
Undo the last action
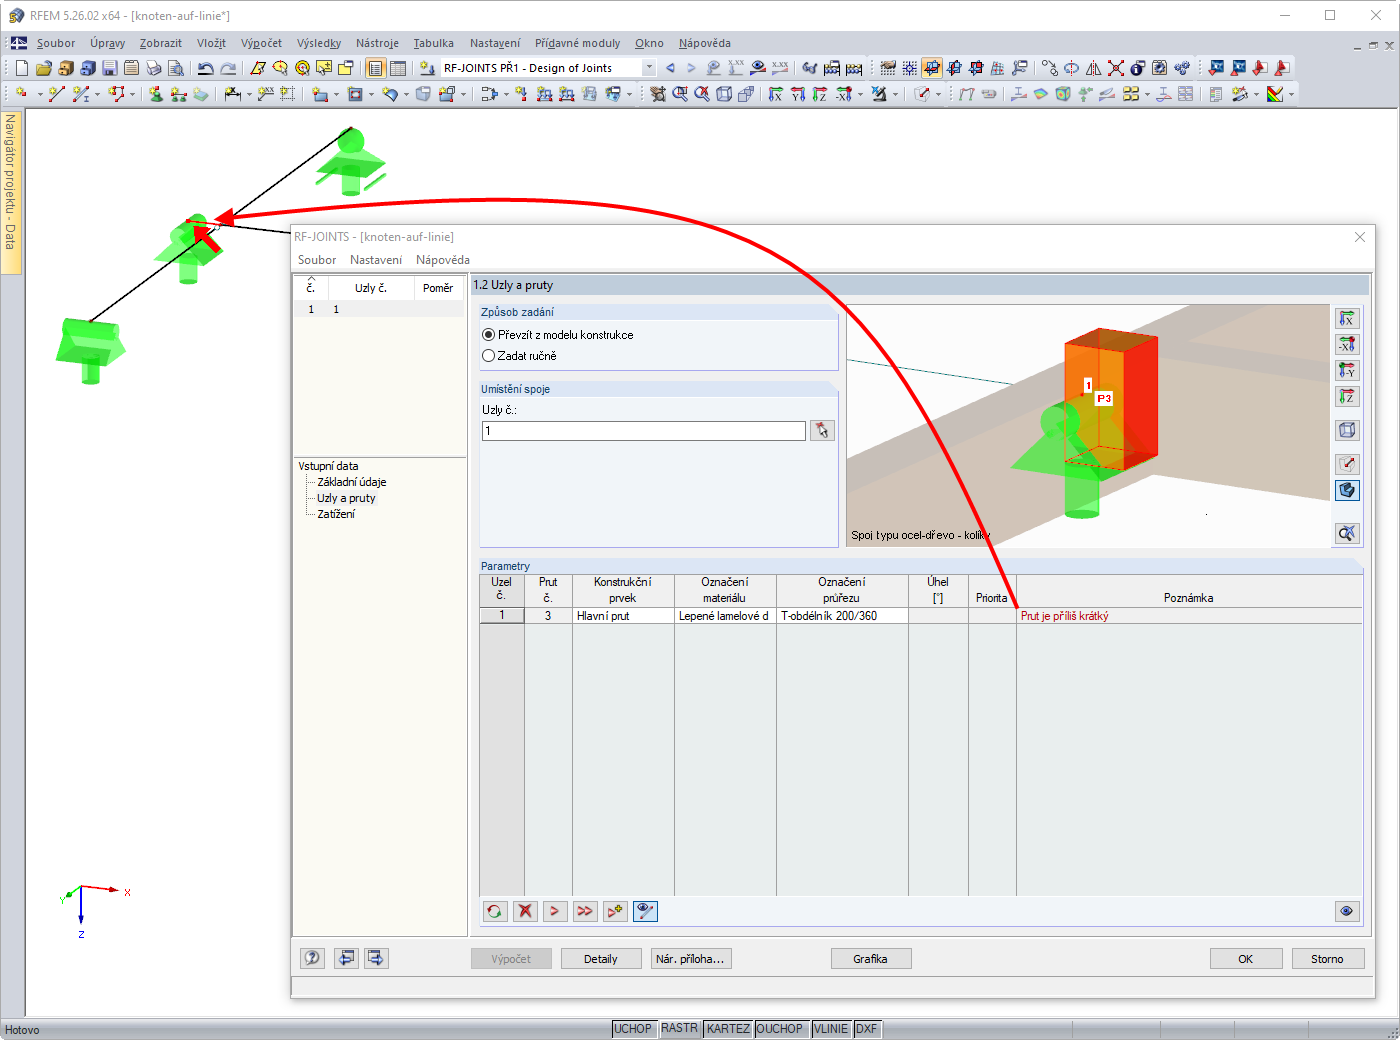pos(206,68)
